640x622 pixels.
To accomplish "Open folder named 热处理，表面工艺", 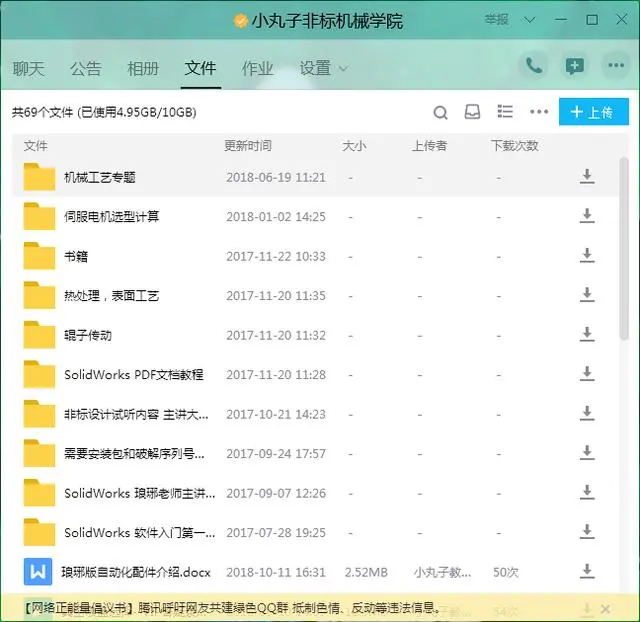I will (111, 295).
